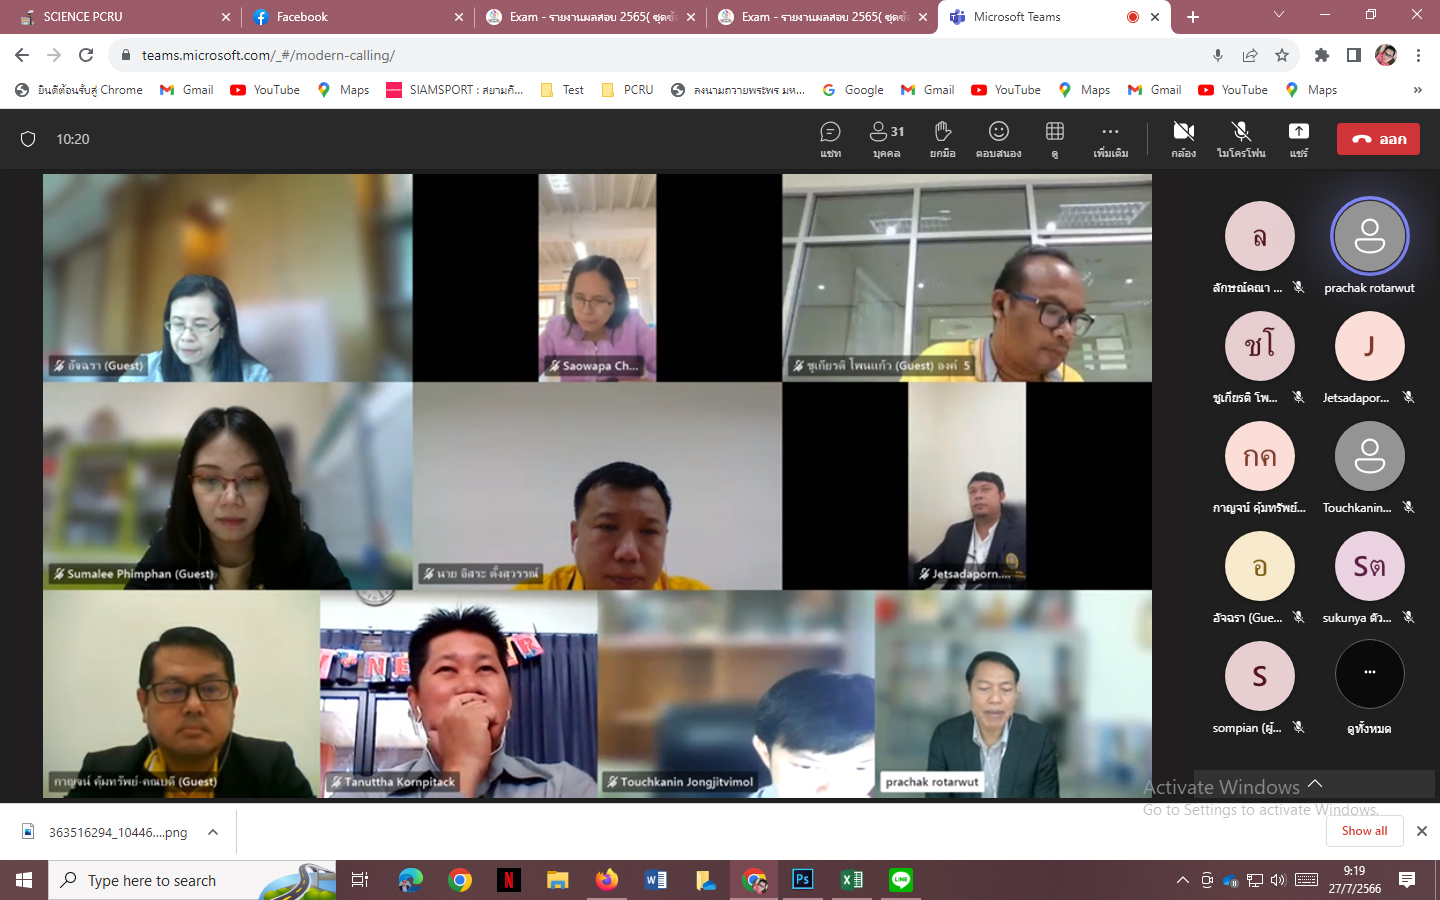Raise hand in the meeting

(x=942, y=139)
